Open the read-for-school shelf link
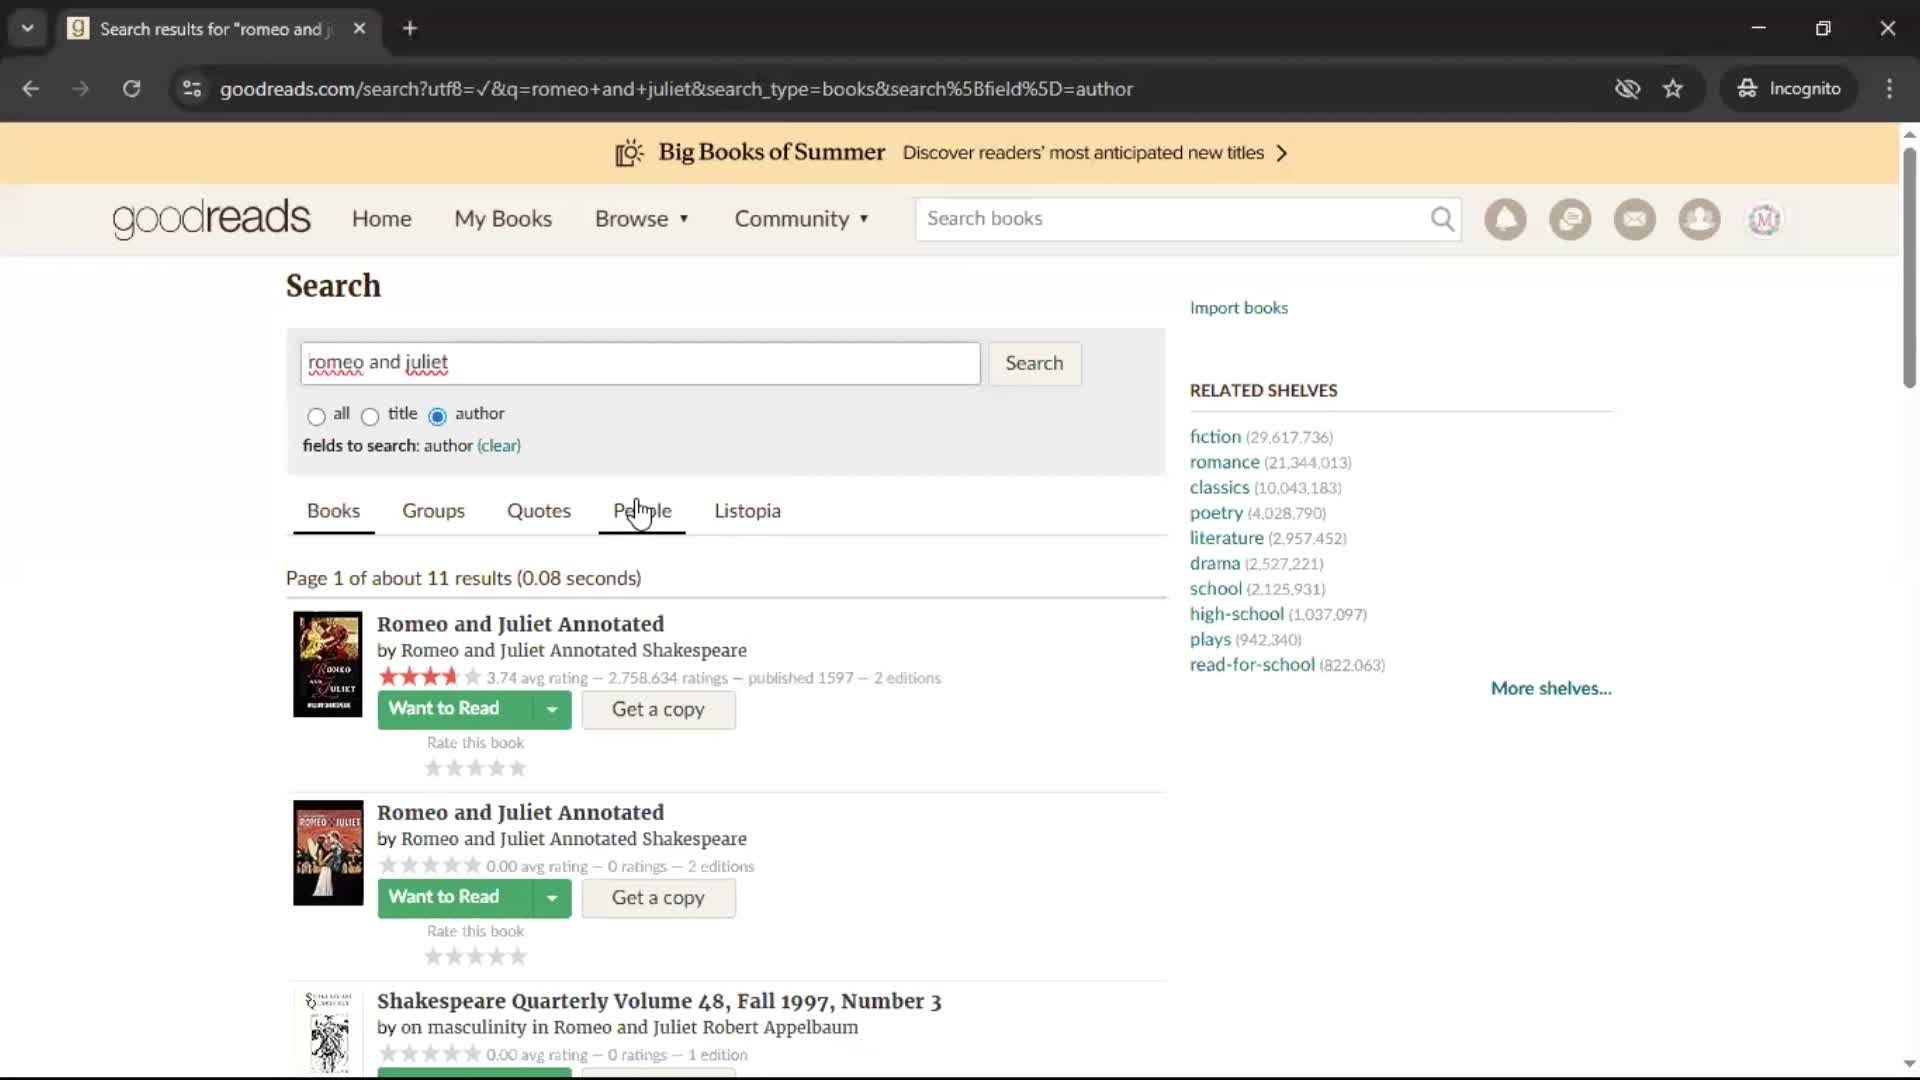1920x1080 pixels. [x=1252, y=665]
